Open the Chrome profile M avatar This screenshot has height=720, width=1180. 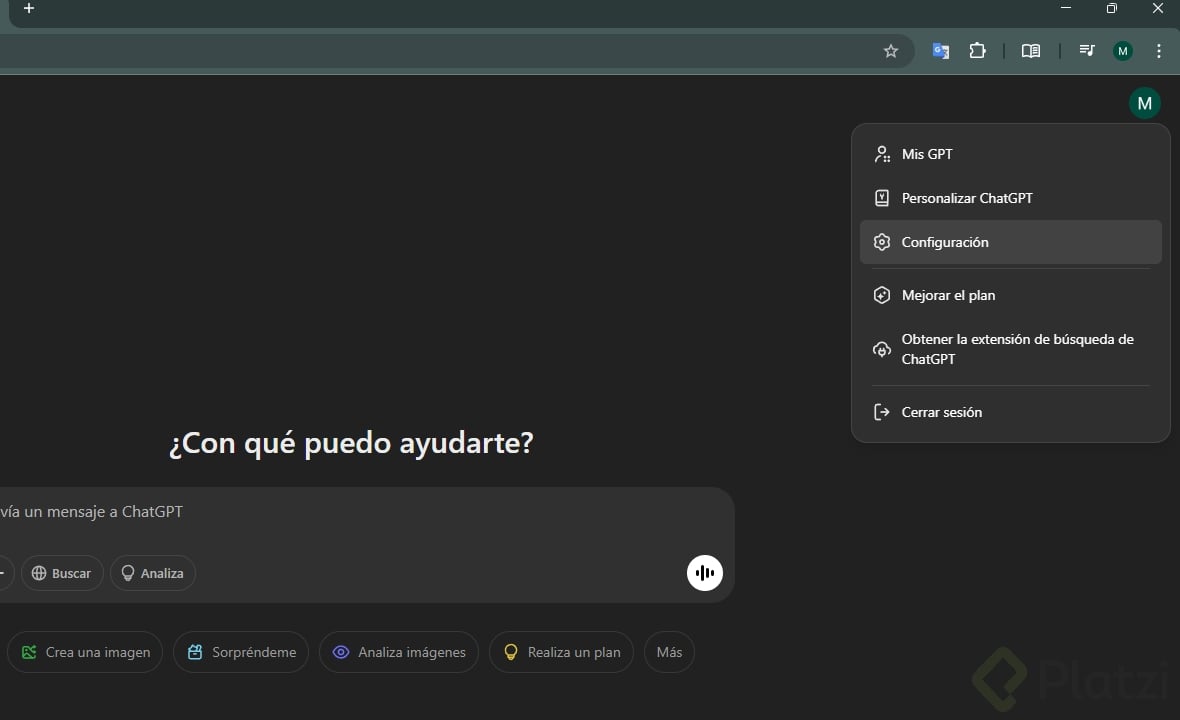pyautogui.click(x=1123, y=51)
